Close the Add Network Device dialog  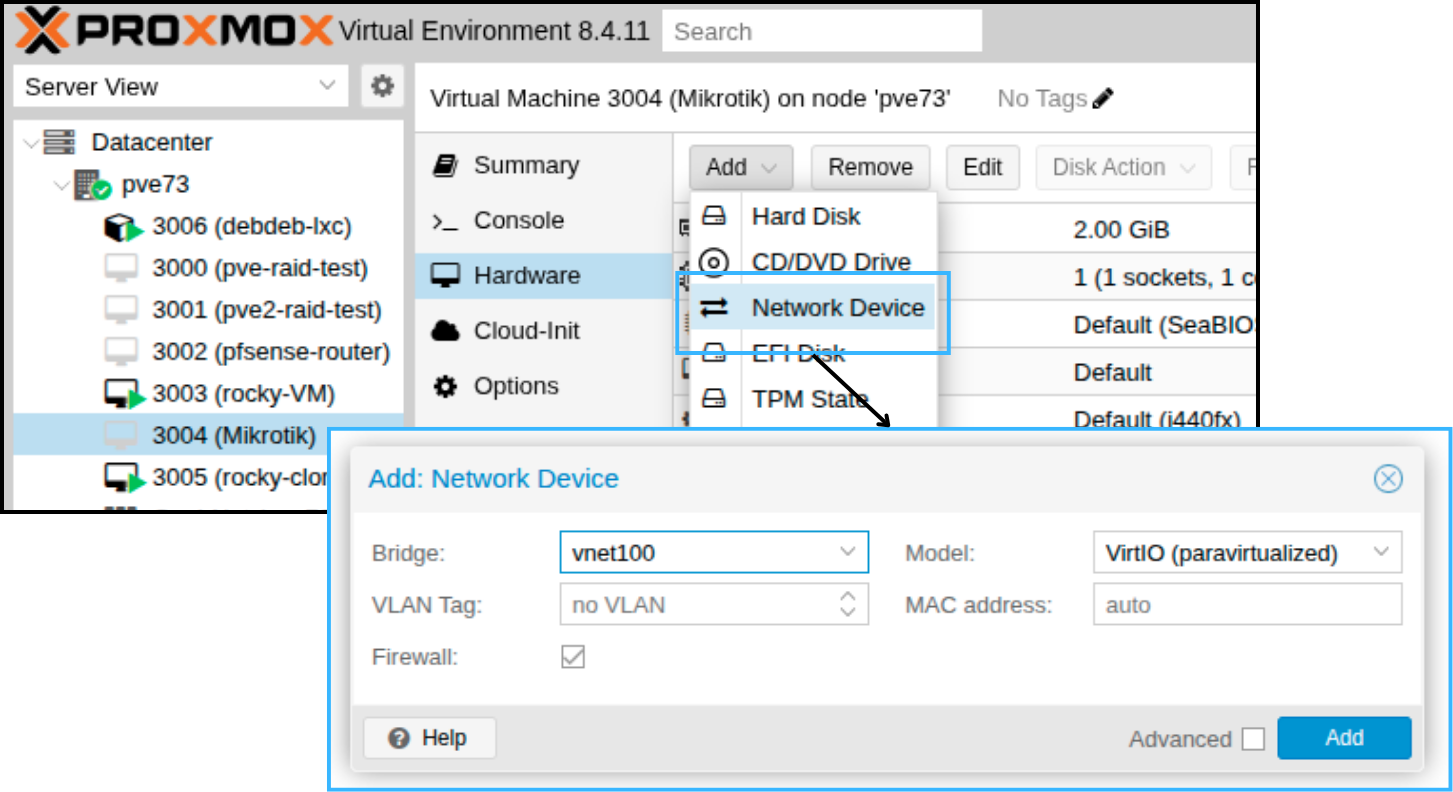tap(1387, 479)
